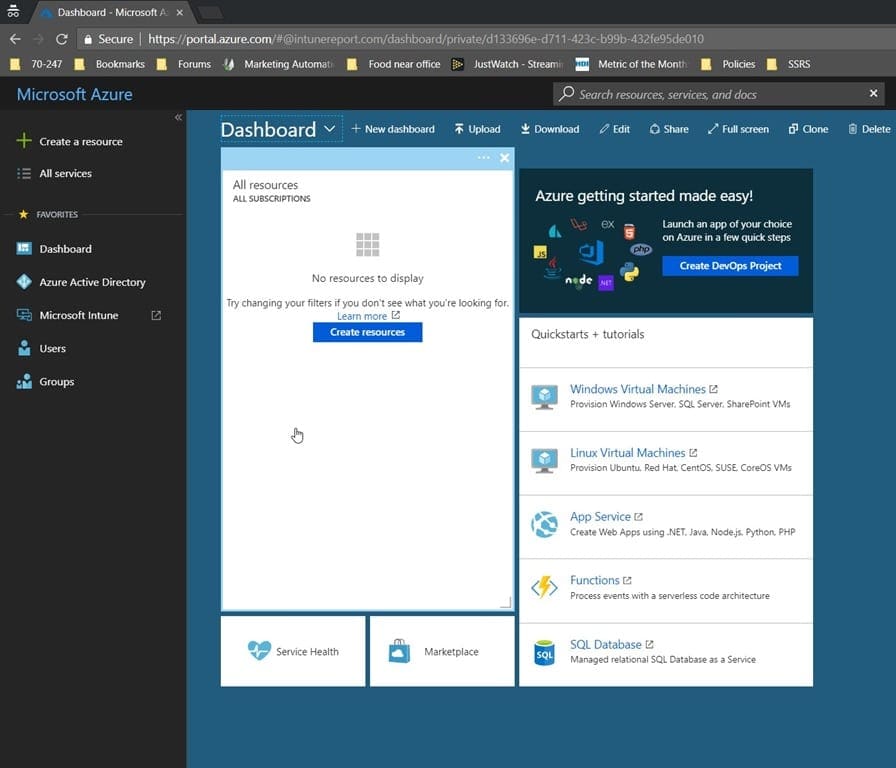The height and width of the screenshot is (768, 896).
Task: Click the Dashboard icon in favorites sidebar
Action: pyautogui.click(x=24, y=249)
